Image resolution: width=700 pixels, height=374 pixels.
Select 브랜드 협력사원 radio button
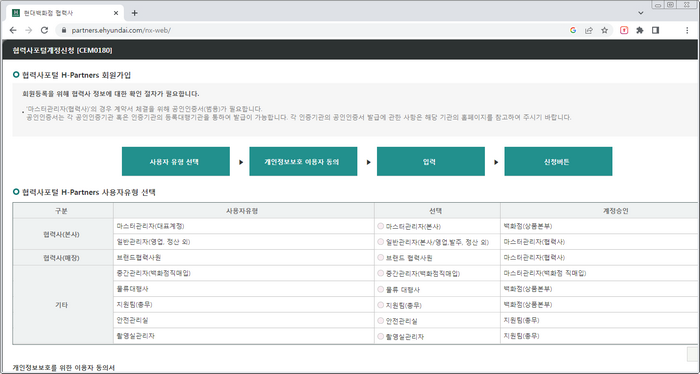pos(380,258)
